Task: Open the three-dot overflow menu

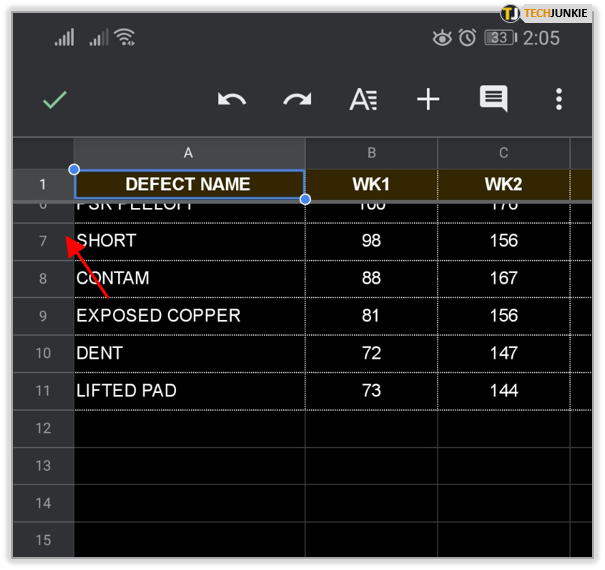Action: (x=558, y=99)
